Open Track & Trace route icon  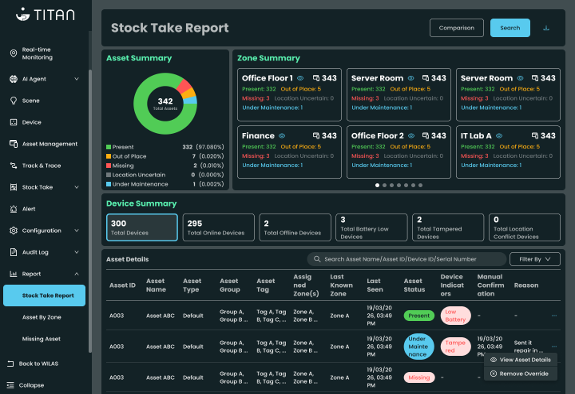click(13, 165)
